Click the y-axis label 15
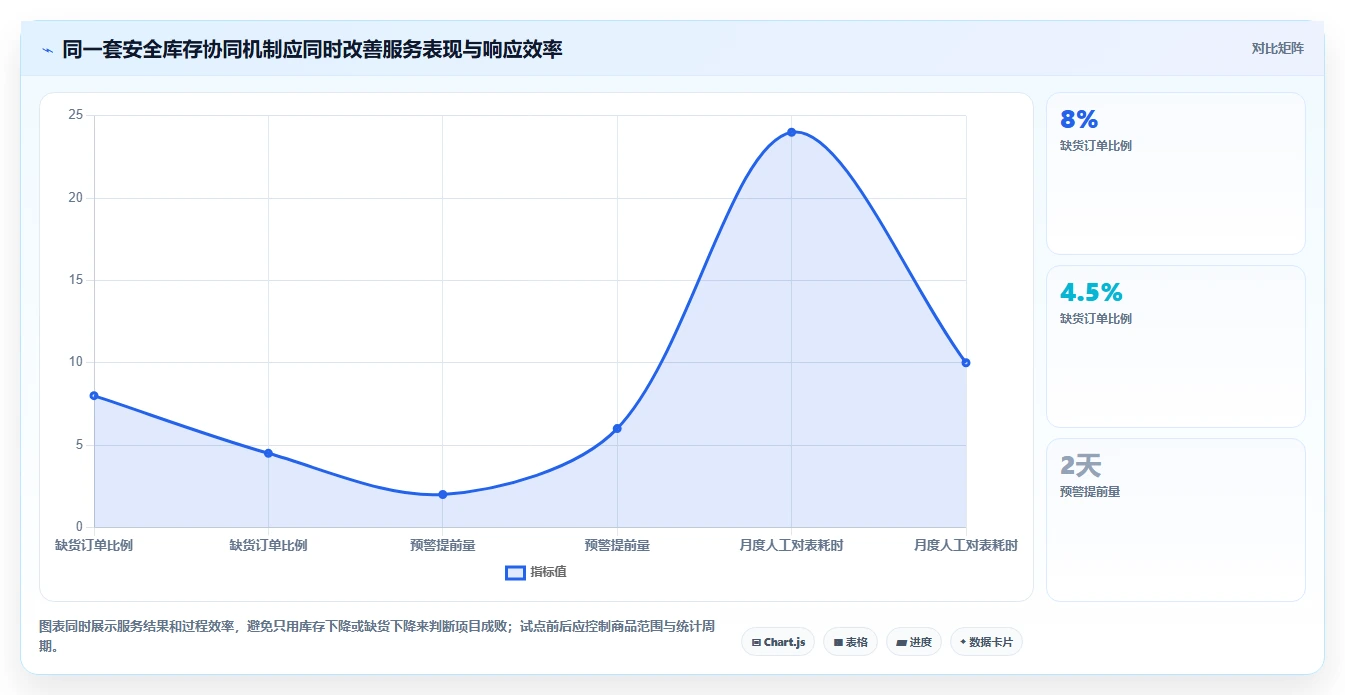Image resolution: width=1345 pixels, height=695 pixels. (x=75, y=280)
